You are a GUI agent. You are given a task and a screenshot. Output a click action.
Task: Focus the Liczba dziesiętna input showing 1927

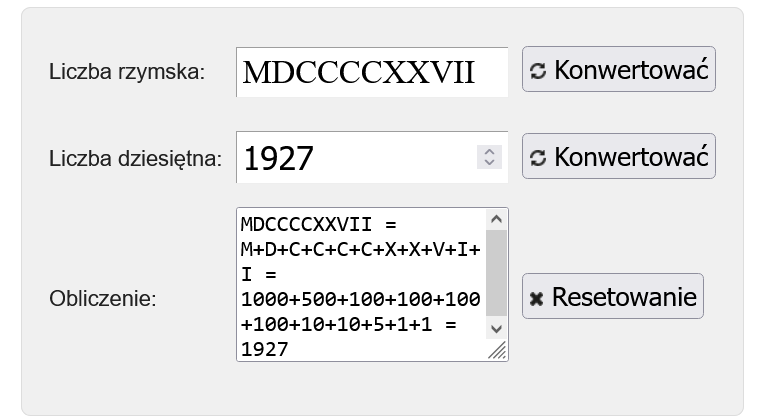click(350, 158)
